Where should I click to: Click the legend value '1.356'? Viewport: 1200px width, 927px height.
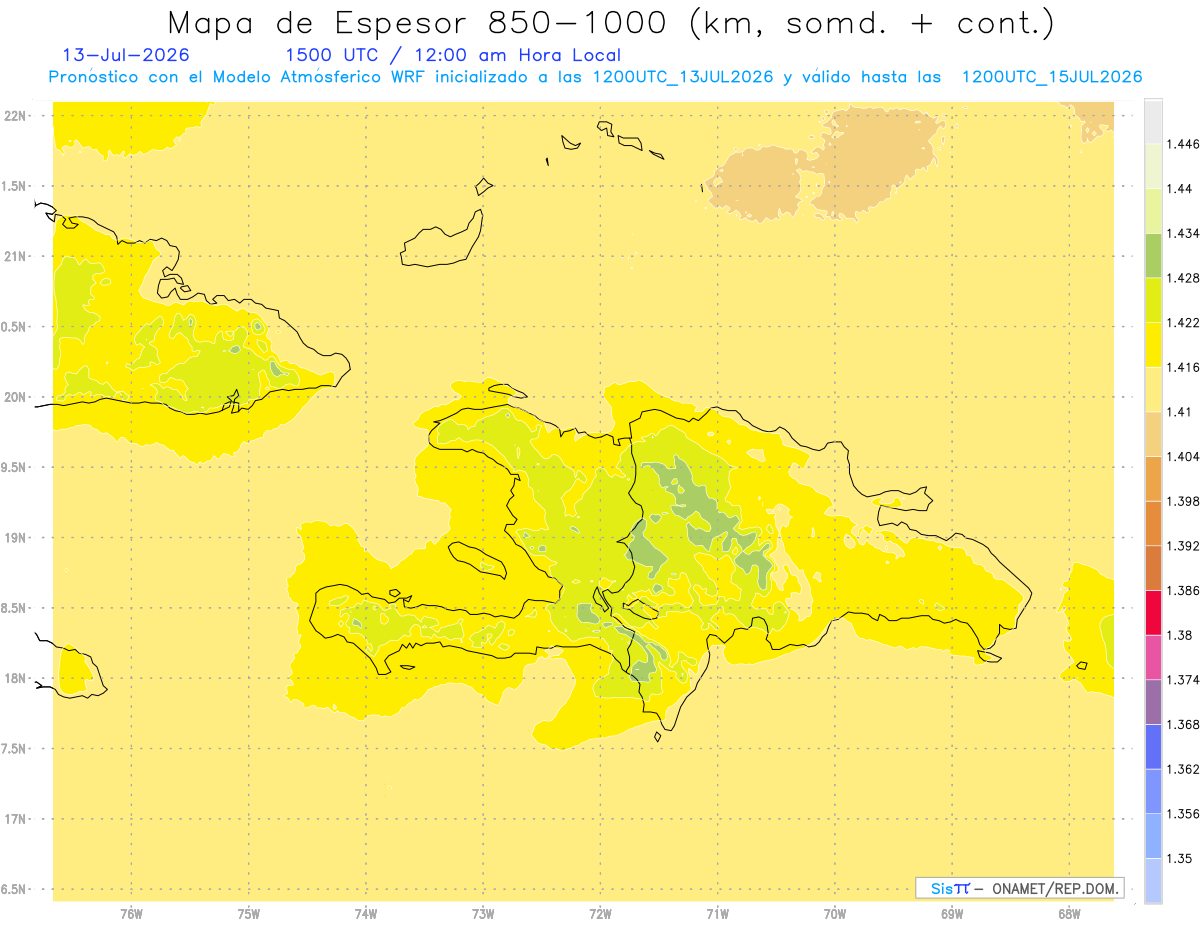tap(1183, 814)
